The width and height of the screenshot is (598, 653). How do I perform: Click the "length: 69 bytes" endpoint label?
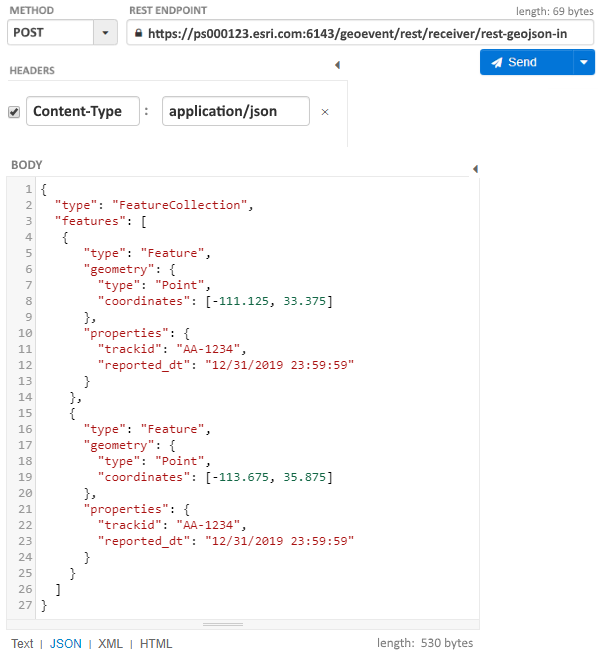(x=555, y=11)
